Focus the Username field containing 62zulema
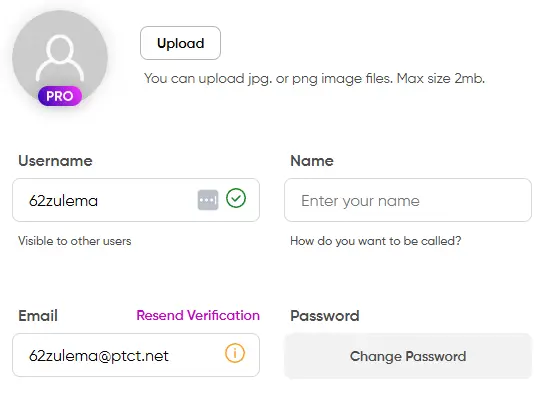 pos(136,200)
